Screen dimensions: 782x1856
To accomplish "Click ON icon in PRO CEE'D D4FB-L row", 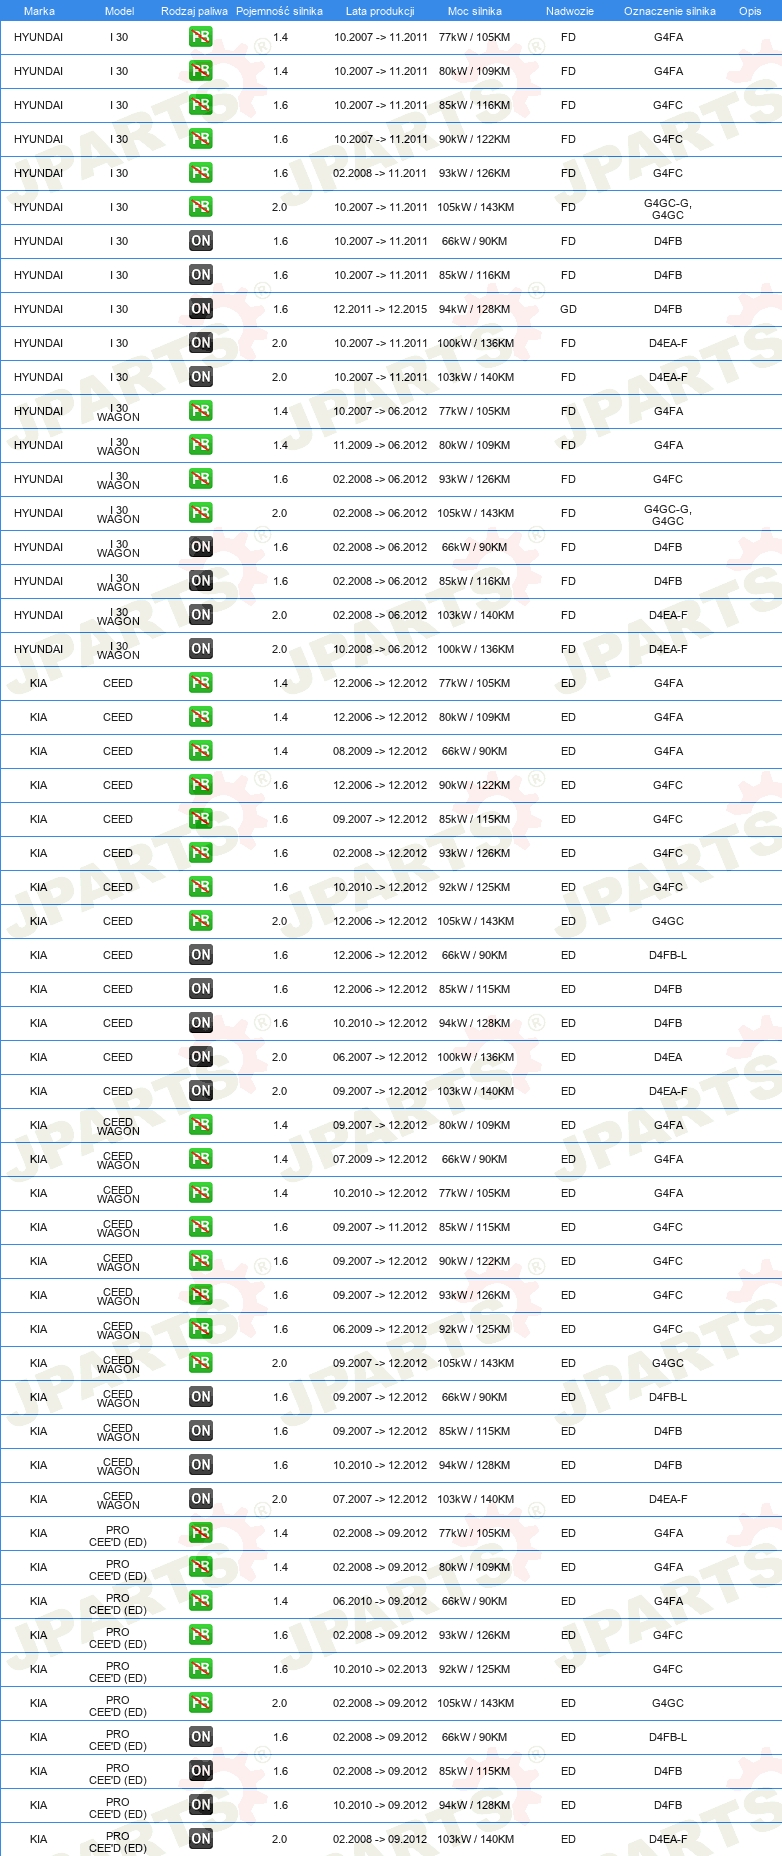I will point(201,1737).
